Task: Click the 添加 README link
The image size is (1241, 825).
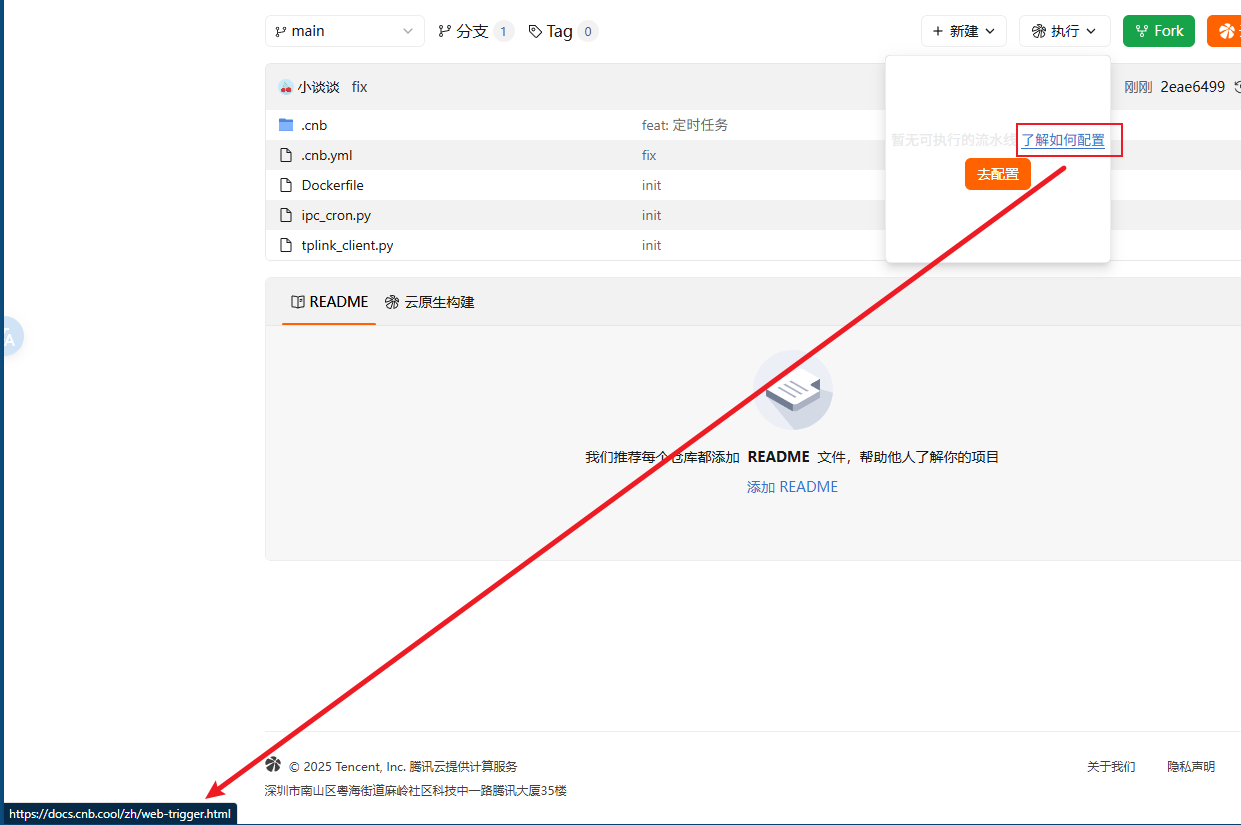Action: pyautogui.click(x=792, y=486)
